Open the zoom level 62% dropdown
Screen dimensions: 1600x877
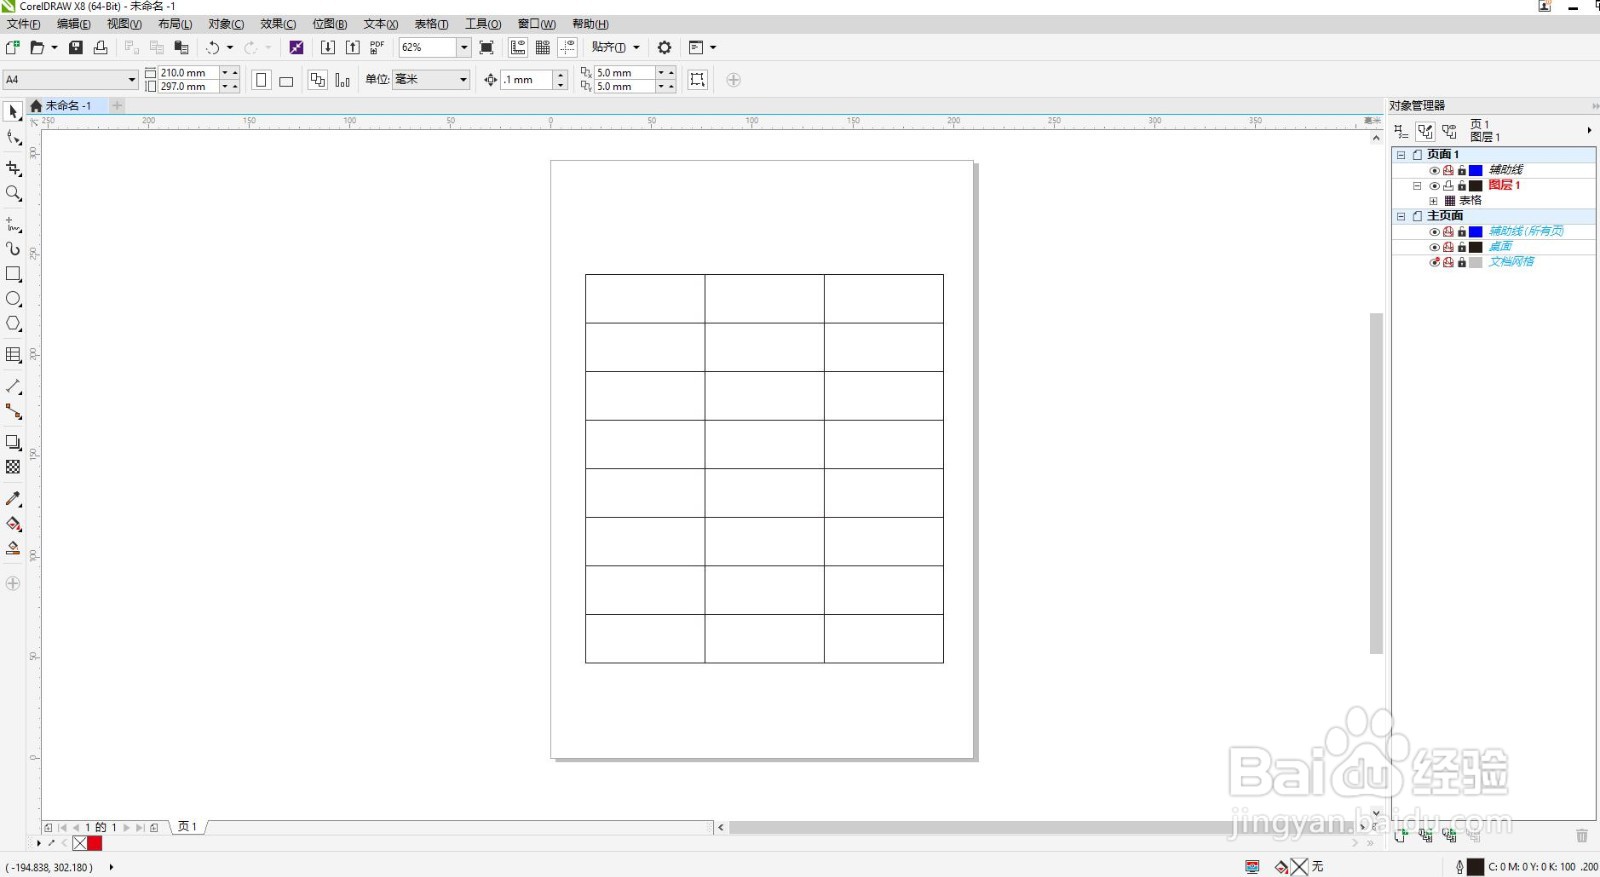click(464, 47)
